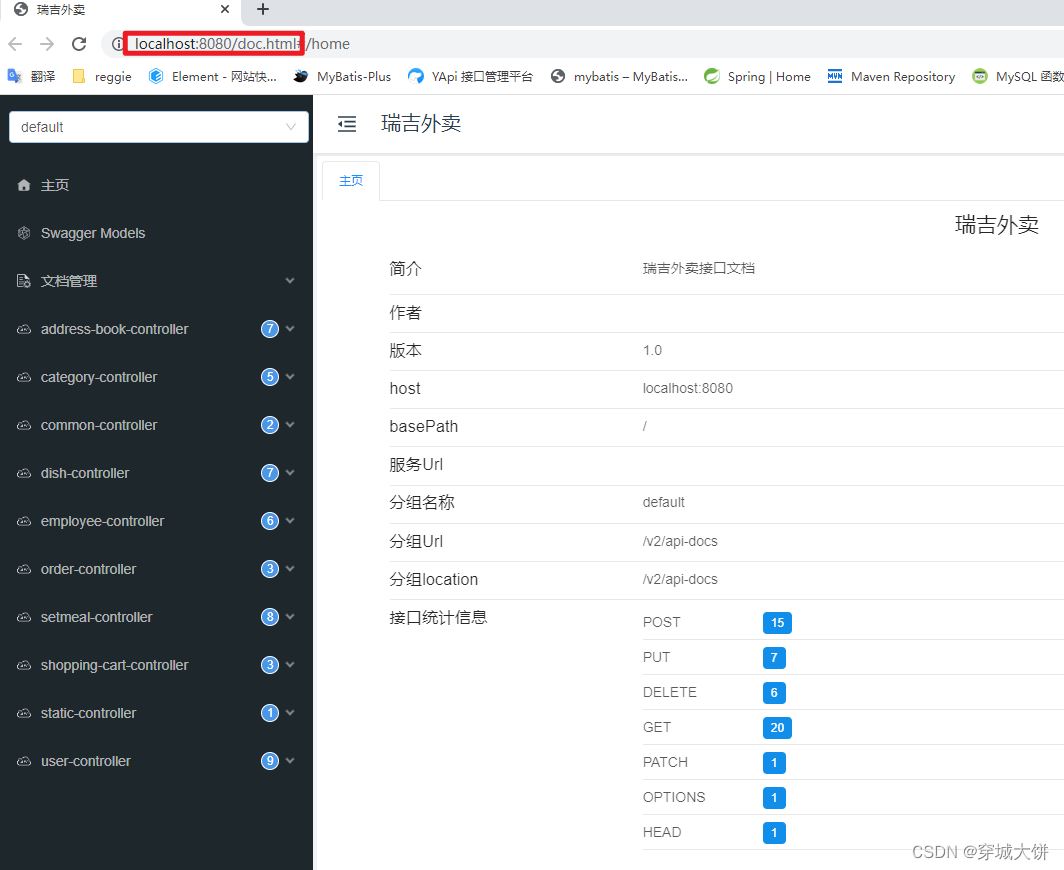Click the PATCH method label
This screenshot has height=870, width=1064.
point(665,763)
